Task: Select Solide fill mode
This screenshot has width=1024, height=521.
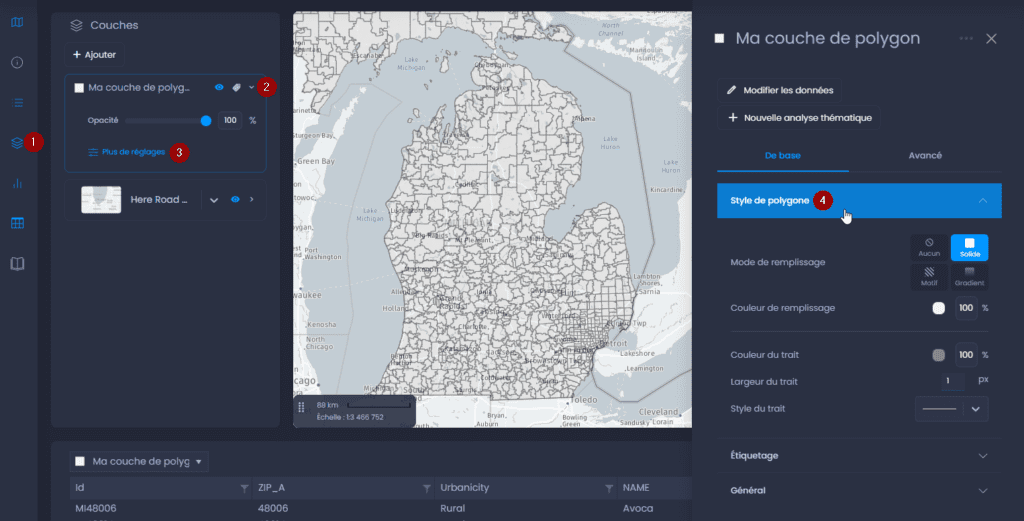Action: [x=970, y=247]
